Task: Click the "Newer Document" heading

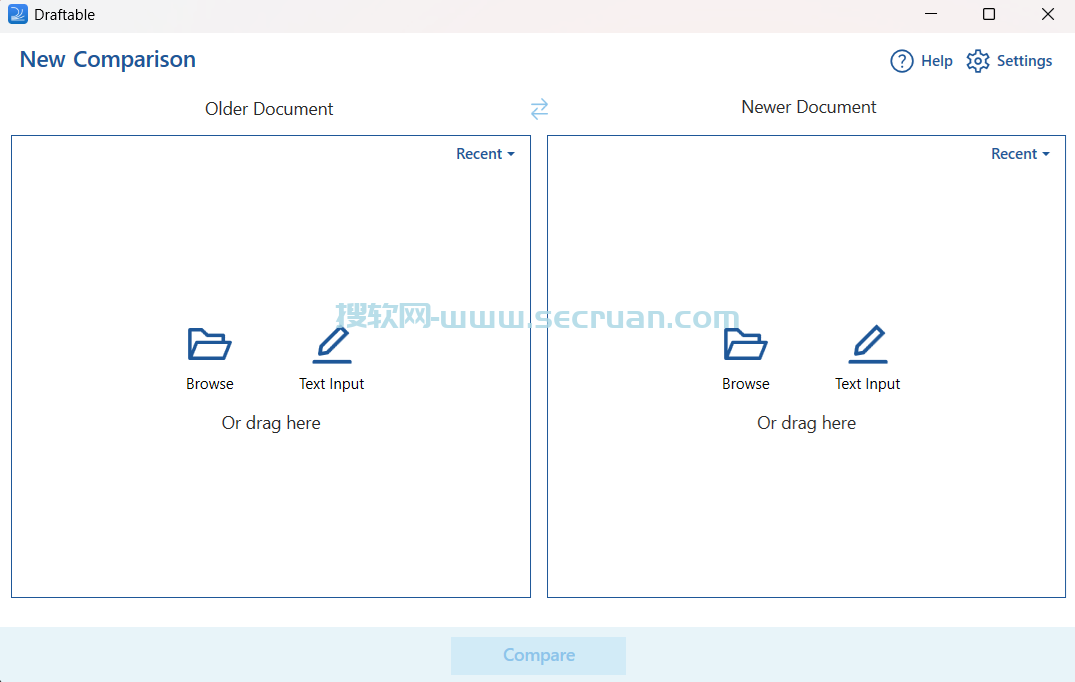Action: 808,107
